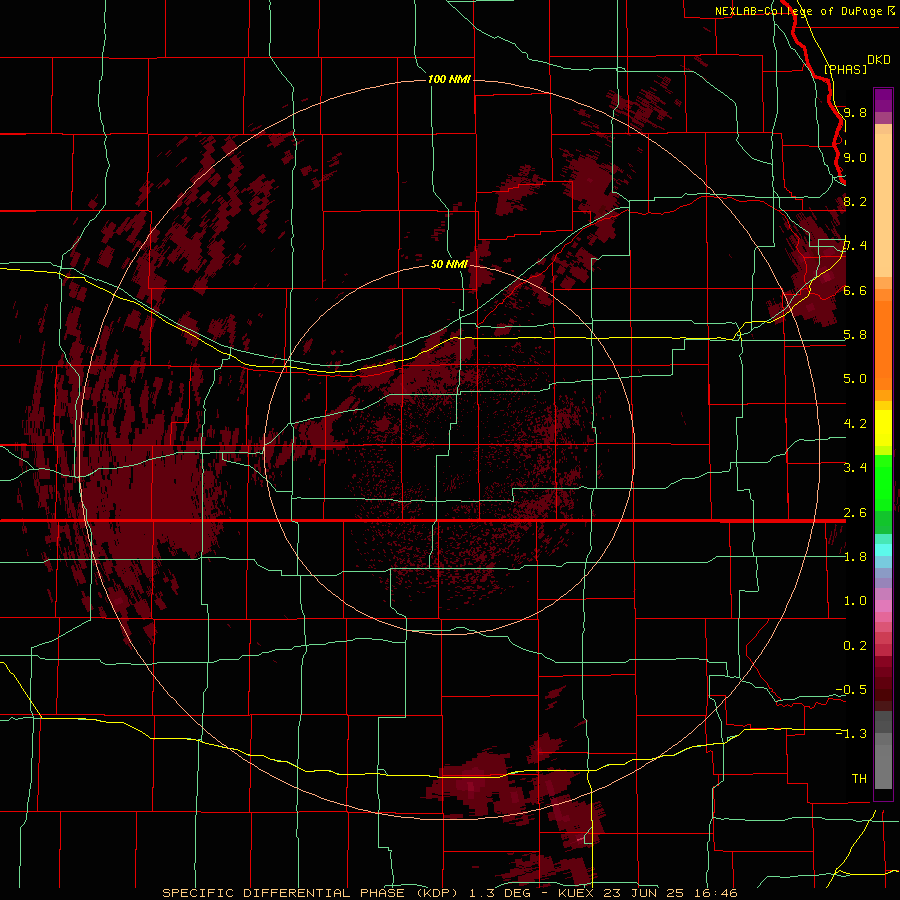Click the 50 NMI range ring label

449,264
